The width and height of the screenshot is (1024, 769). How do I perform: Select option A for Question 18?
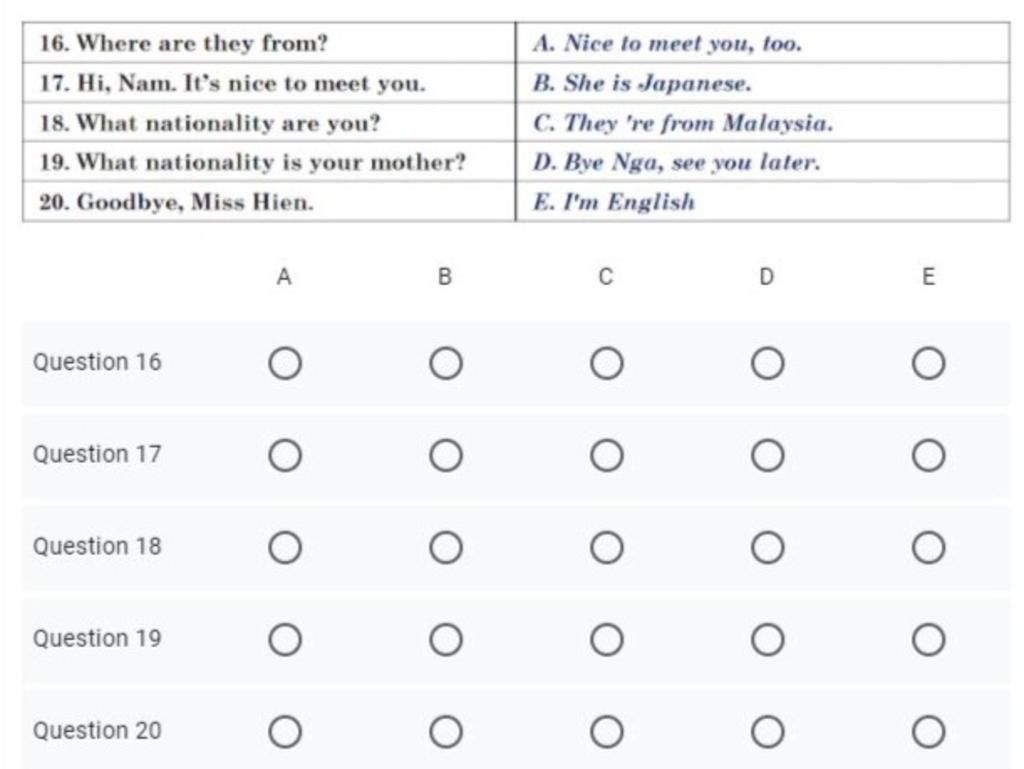tap(284, 548)
